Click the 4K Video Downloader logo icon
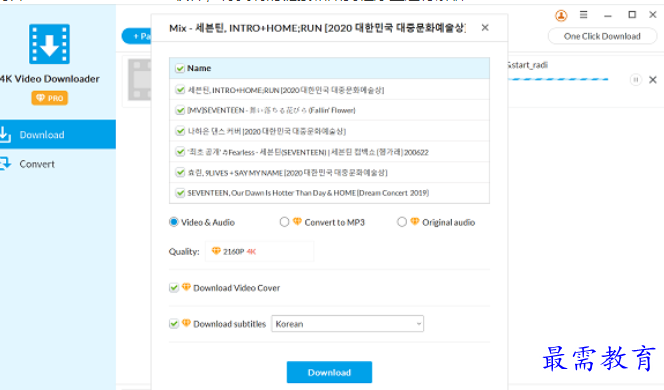 (x=49, y=44)
